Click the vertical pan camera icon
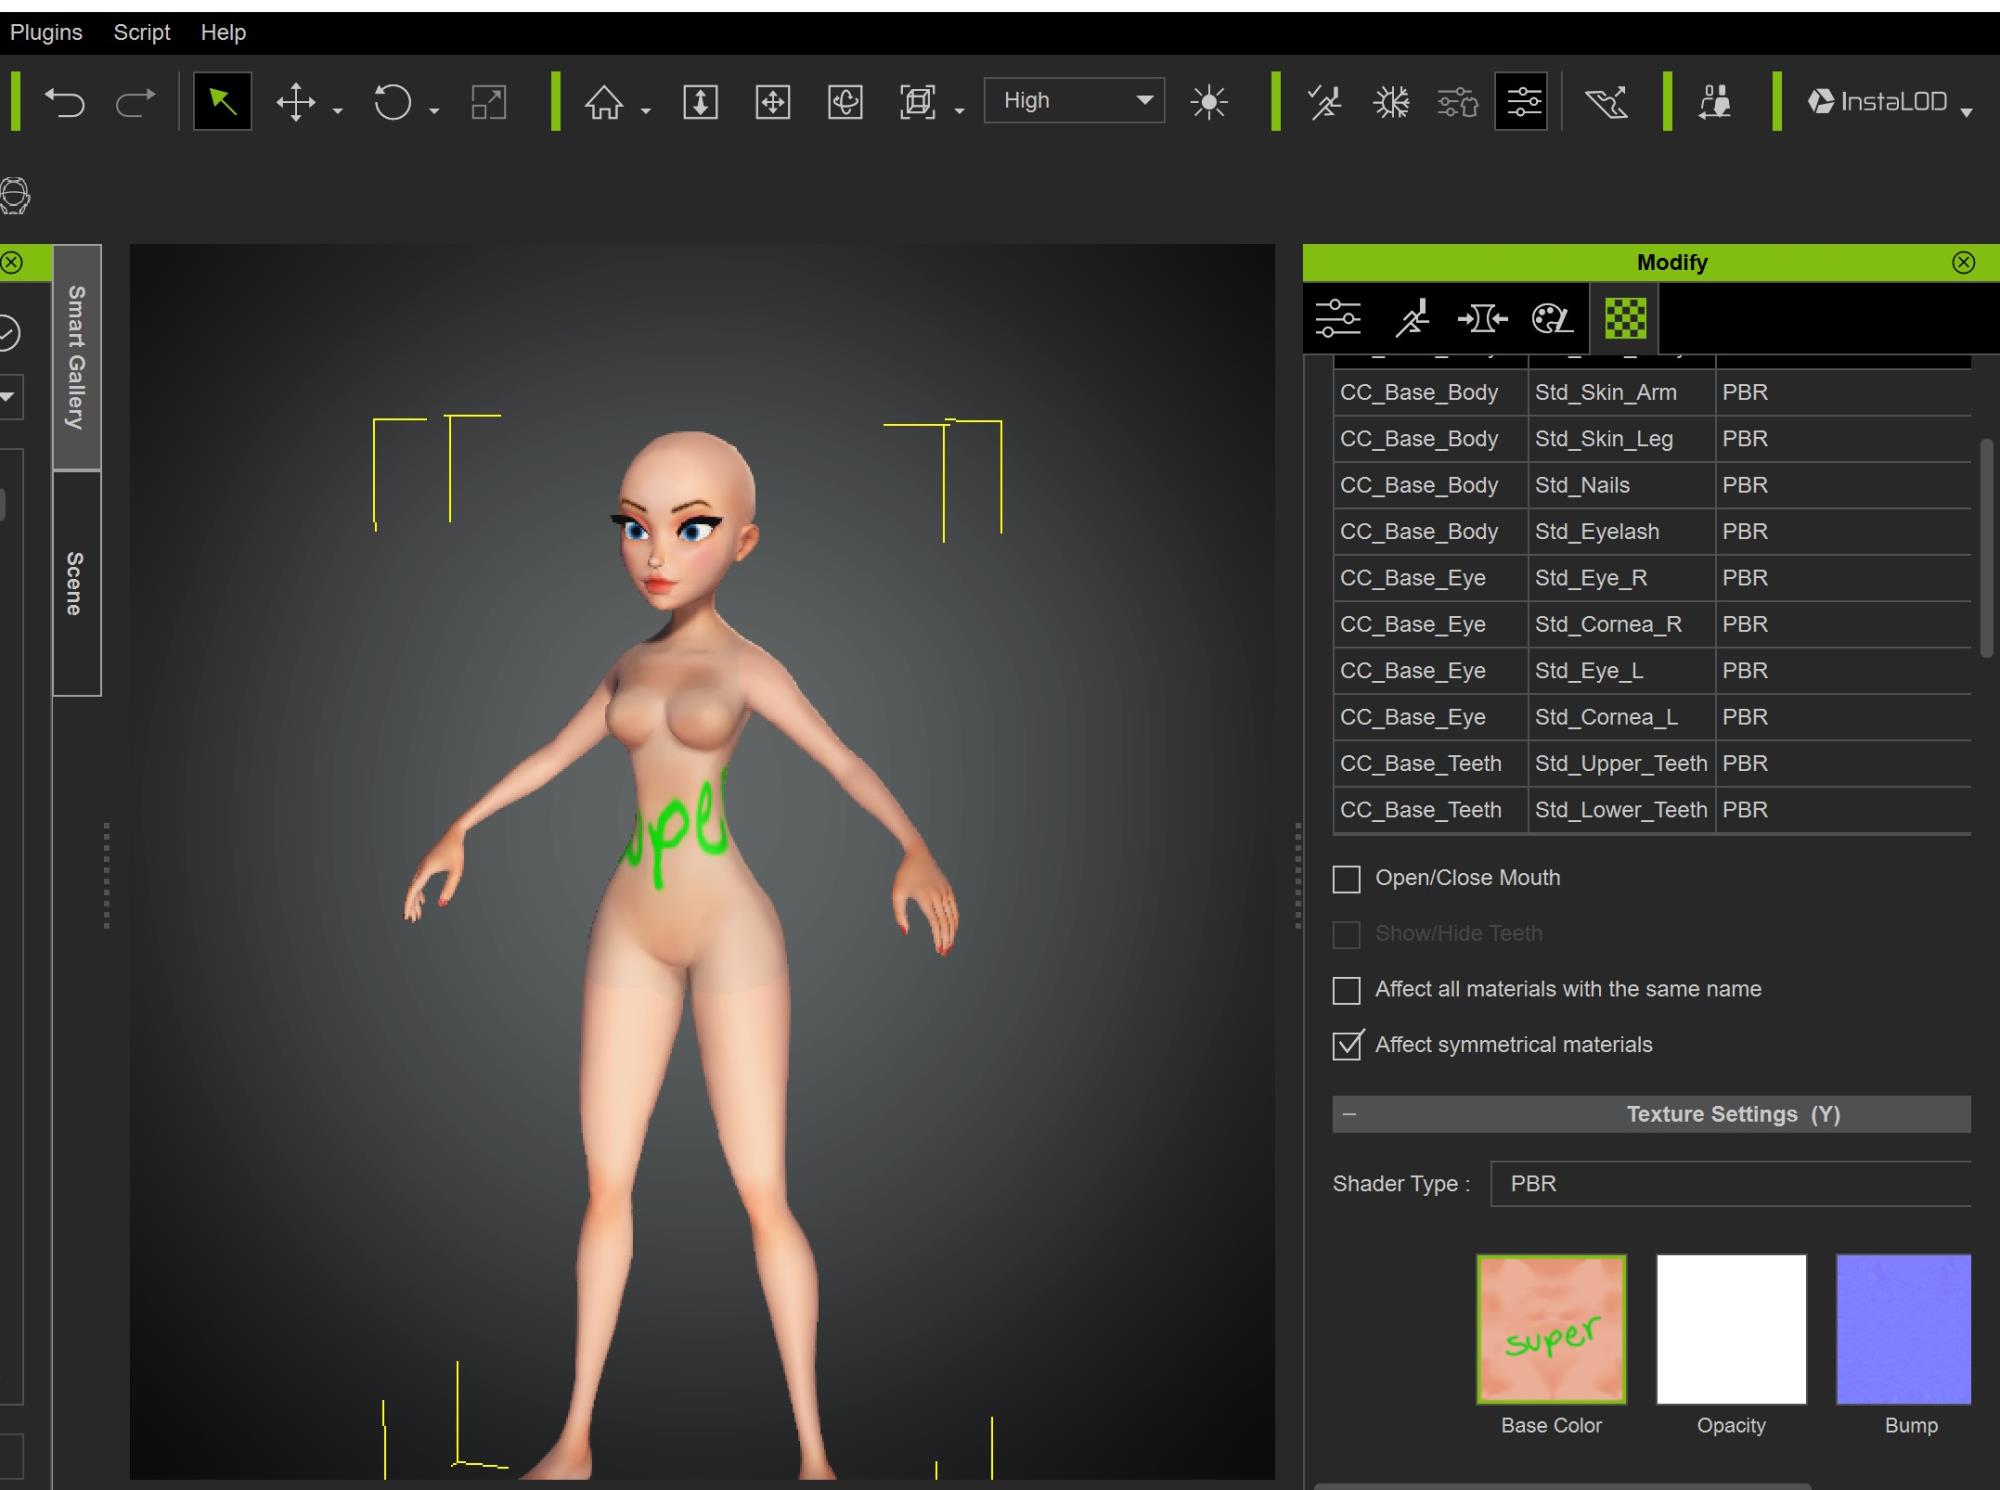This screenshot has width=2000, height=1490. click(700, 102)
